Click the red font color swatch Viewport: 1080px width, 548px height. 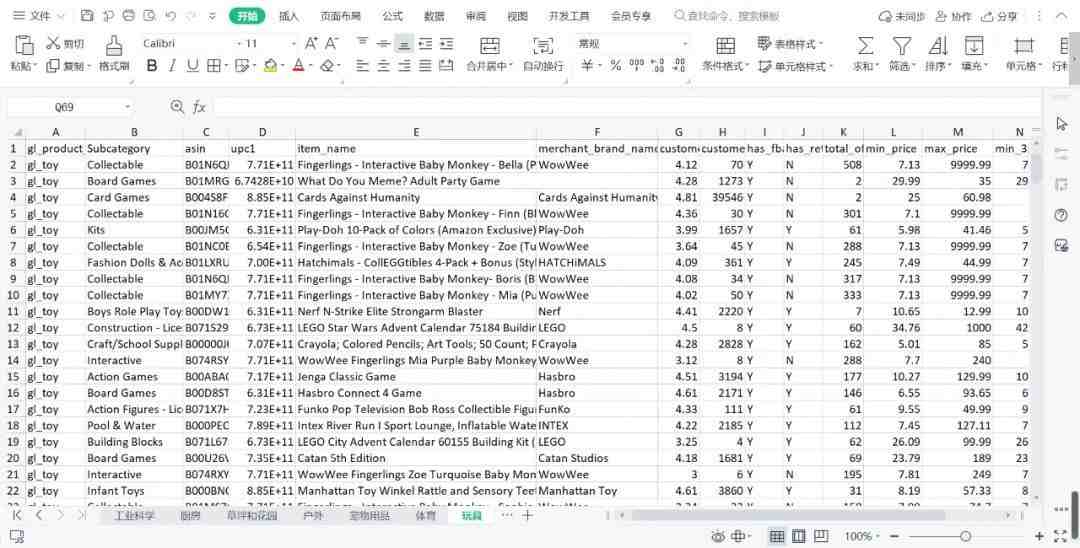298,66
